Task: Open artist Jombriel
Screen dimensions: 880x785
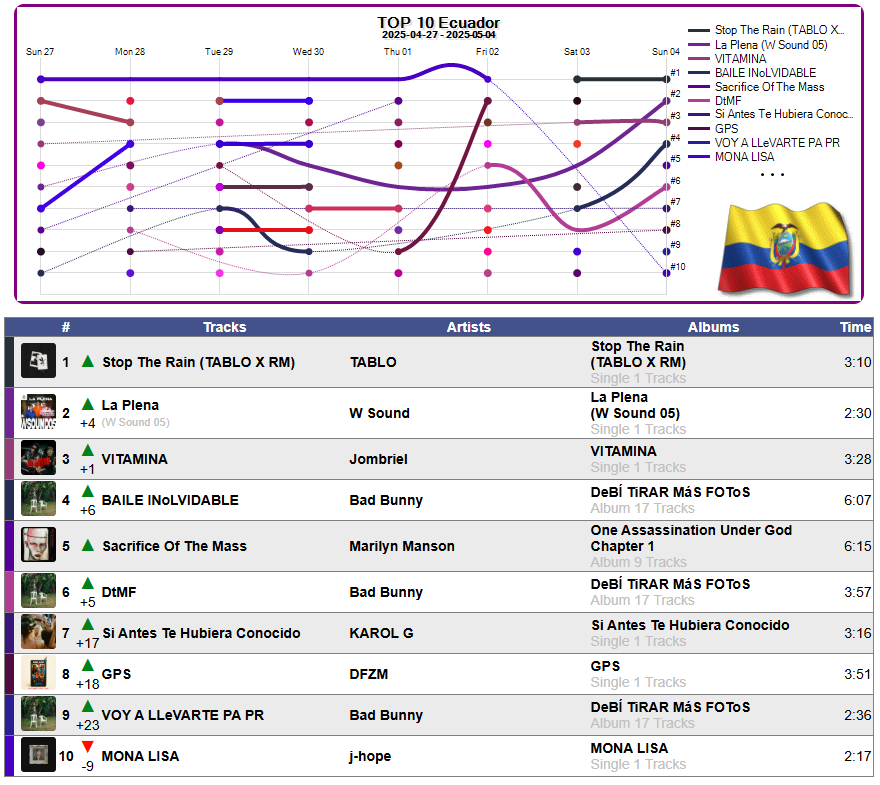Action: pyautogui.click(x=379, y=460)
